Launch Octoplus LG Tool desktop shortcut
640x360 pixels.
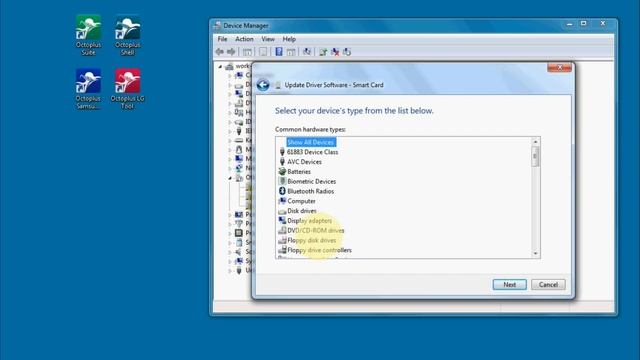[x=127, y=89]
